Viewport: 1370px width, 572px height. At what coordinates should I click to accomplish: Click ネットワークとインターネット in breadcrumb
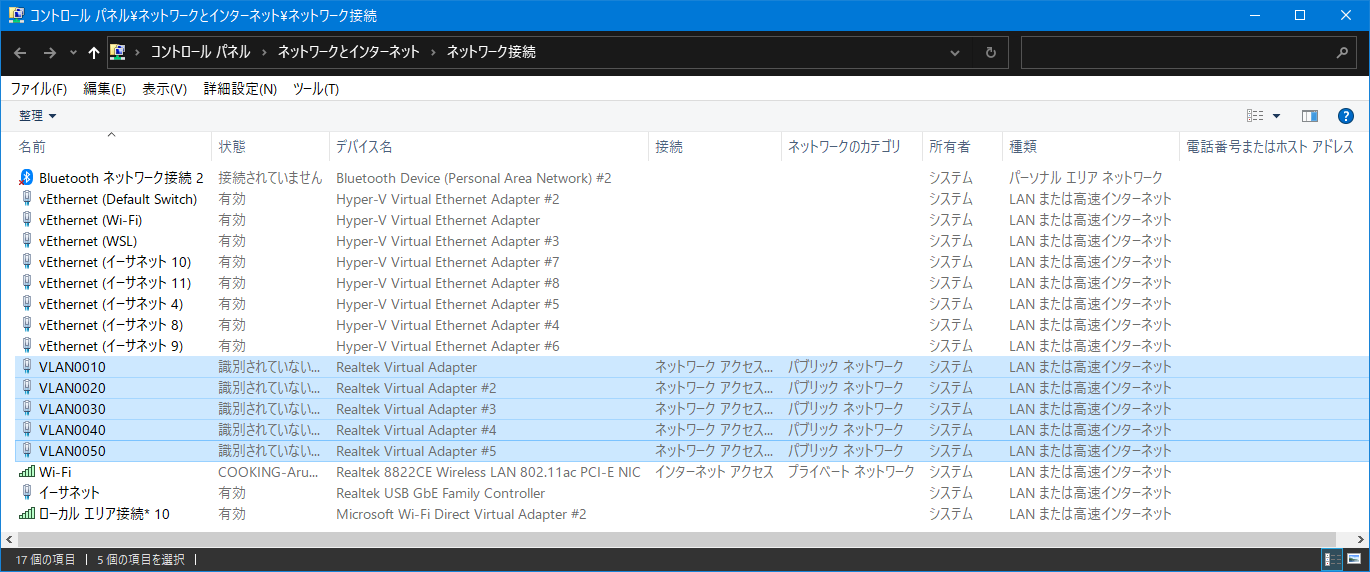click(x=348, y=52)
